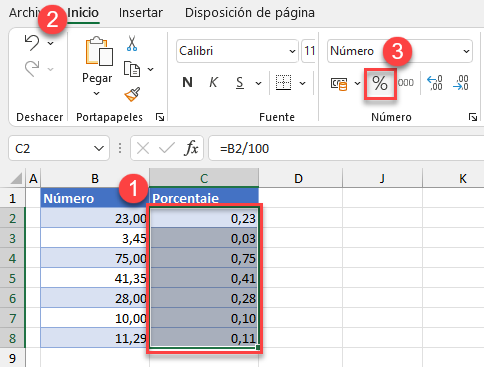Click cell with value 11,29

[x=95, y=338]
